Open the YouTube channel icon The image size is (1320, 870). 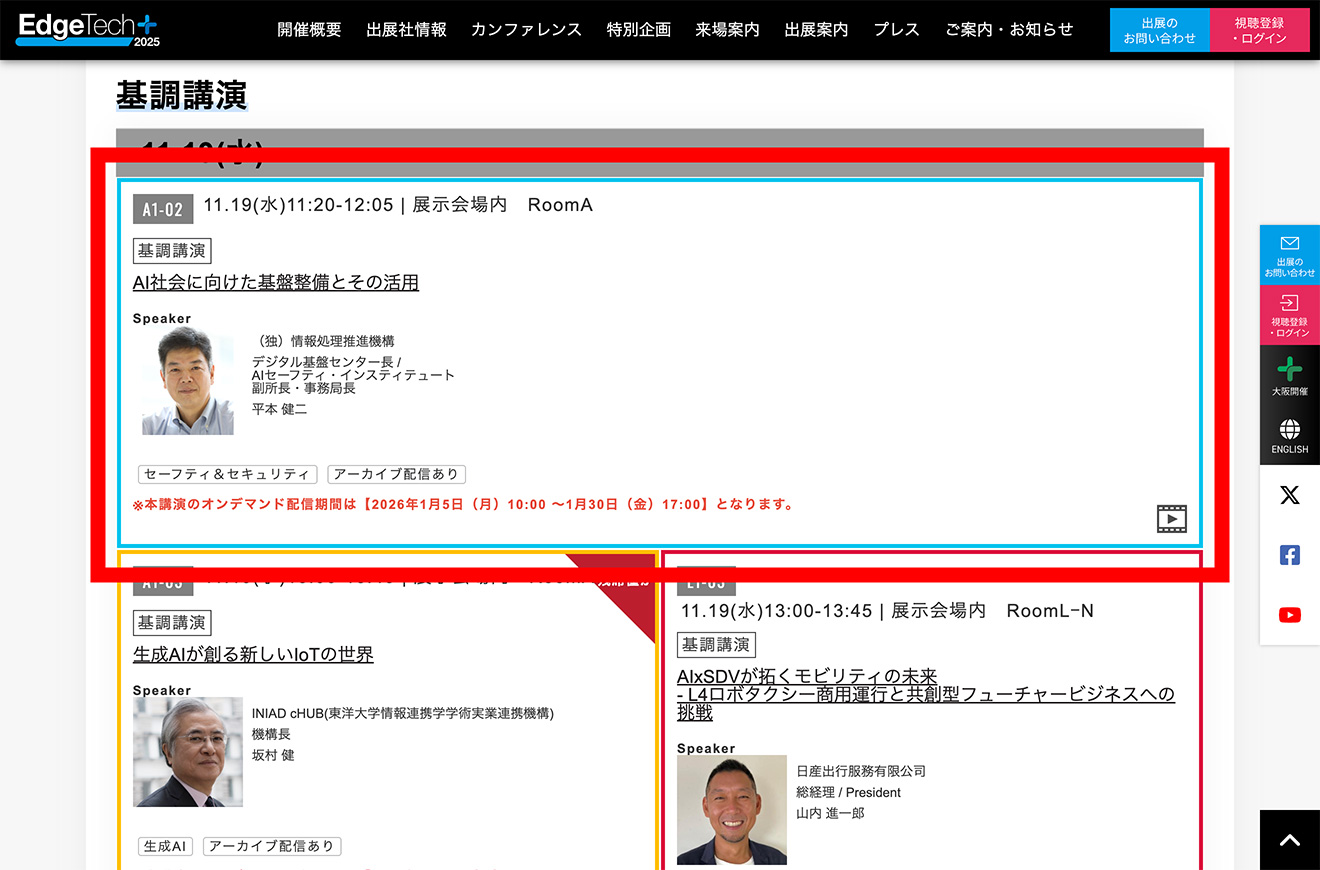click(x=1290, y=615)
